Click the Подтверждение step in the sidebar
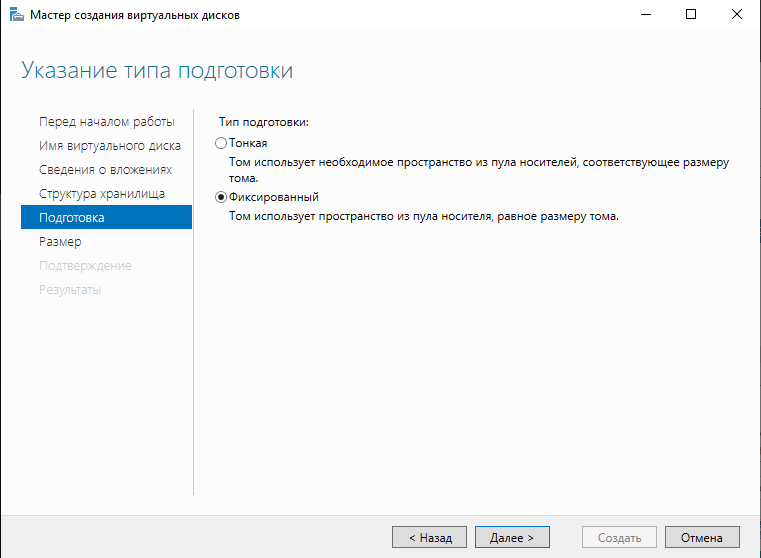 [85, 266]
